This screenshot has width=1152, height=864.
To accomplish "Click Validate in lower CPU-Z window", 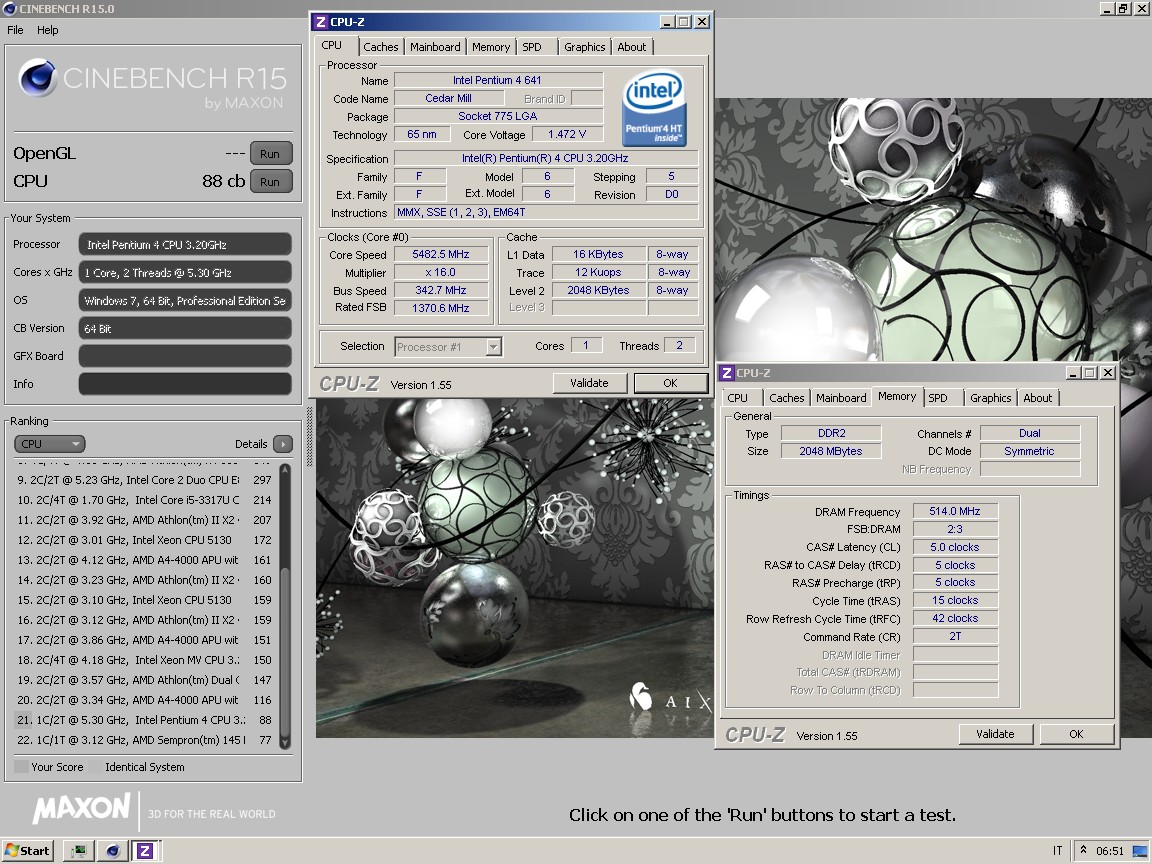I will tap(996, 734).
